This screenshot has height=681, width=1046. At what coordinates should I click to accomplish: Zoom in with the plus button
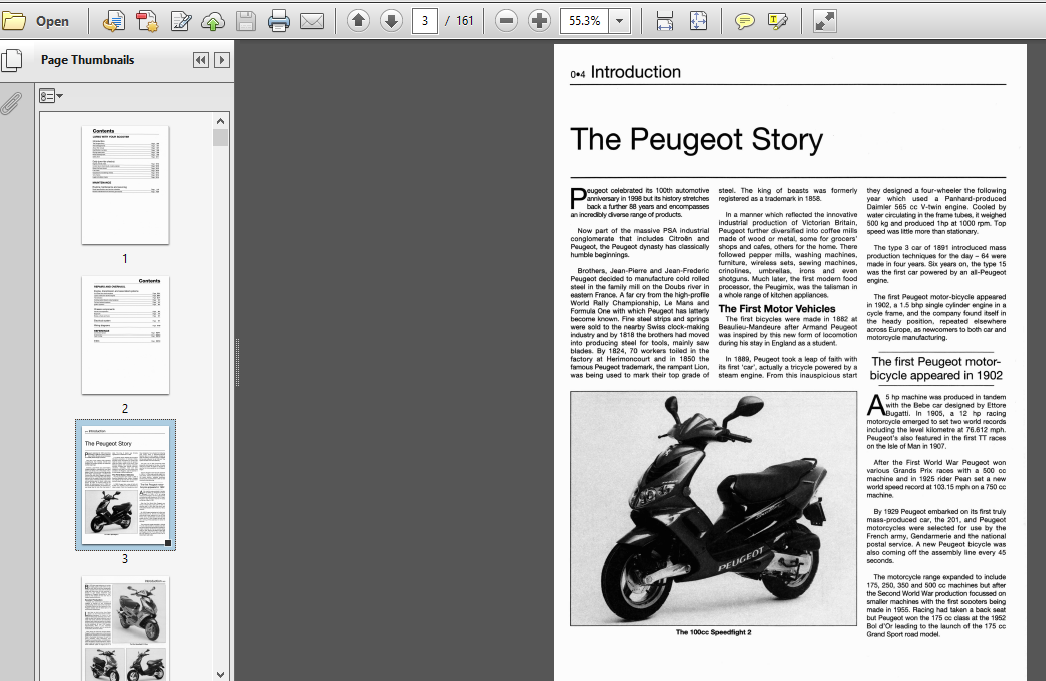539,21
